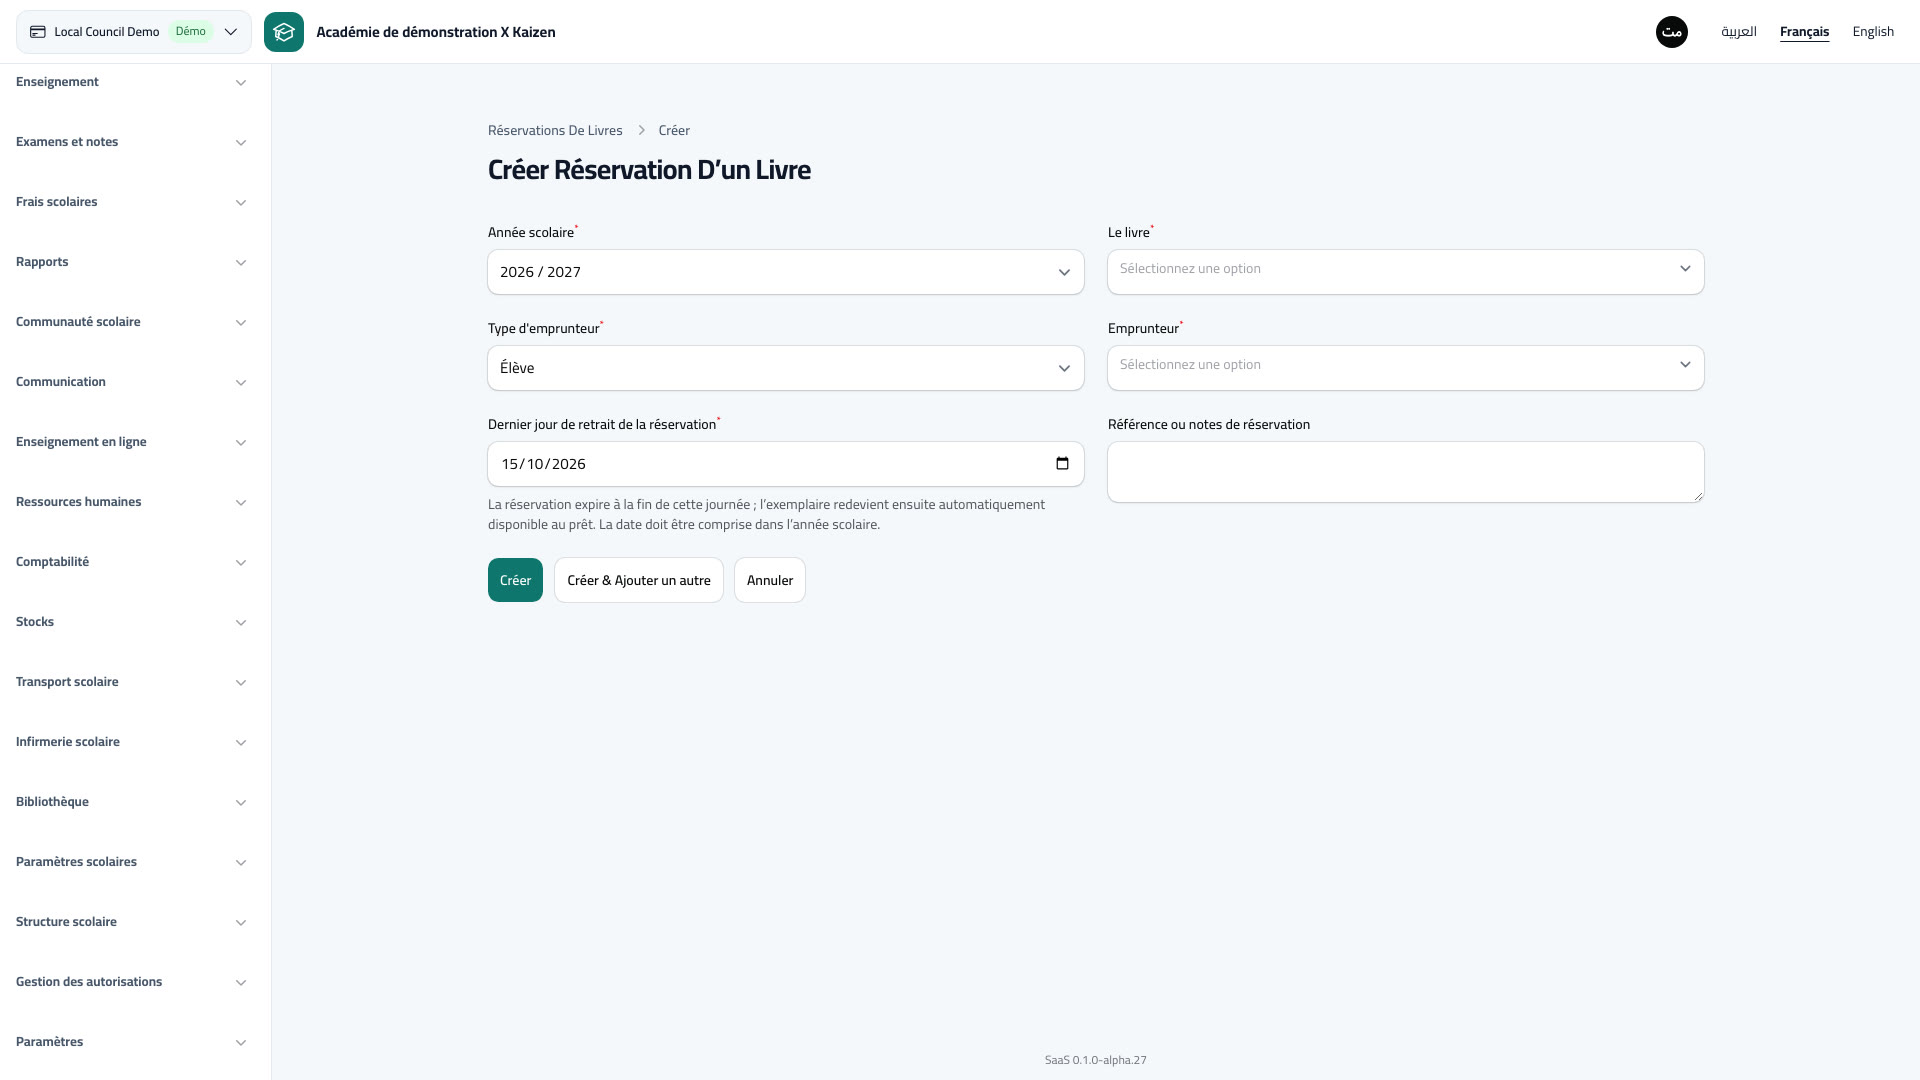This screenshot has height=1080, width=1920.
Task: Open the Emprunteur select box
Action: click(1406, 368)
